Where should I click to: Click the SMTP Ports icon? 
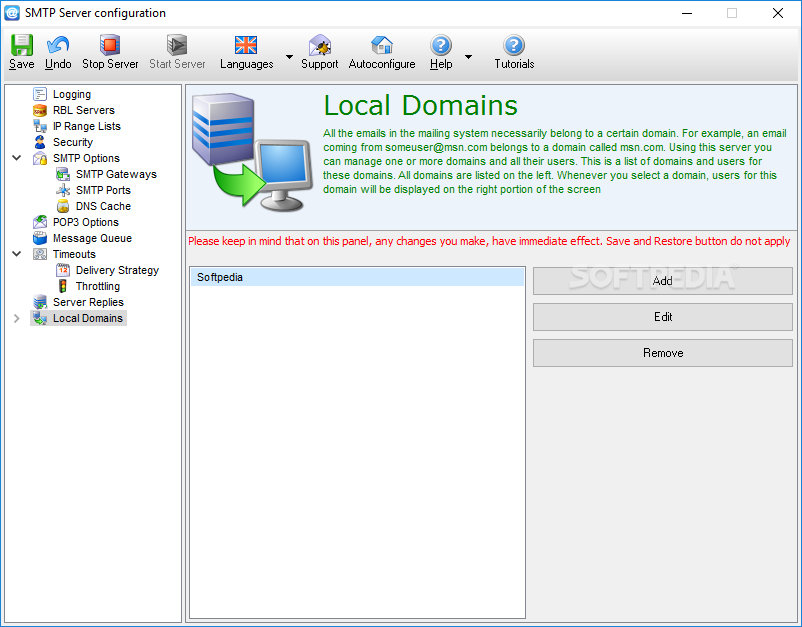tap(63, 190)
